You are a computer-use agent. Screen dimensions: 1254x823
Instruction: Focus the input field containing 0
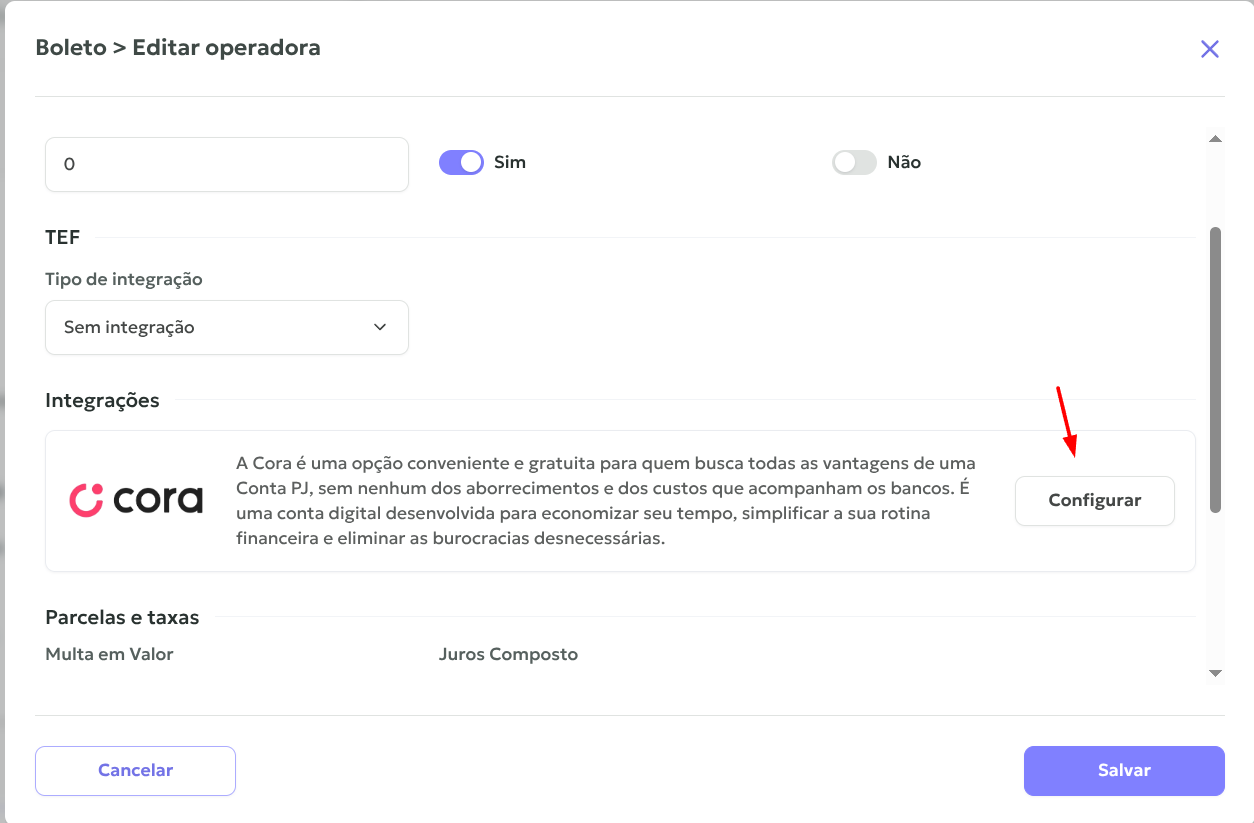coord(227,164)
